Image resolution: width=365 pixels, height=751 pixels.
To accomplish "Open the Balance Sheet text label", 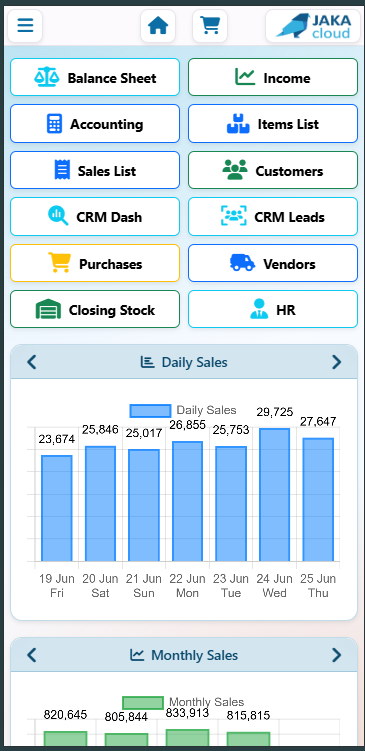I will 112,78.
